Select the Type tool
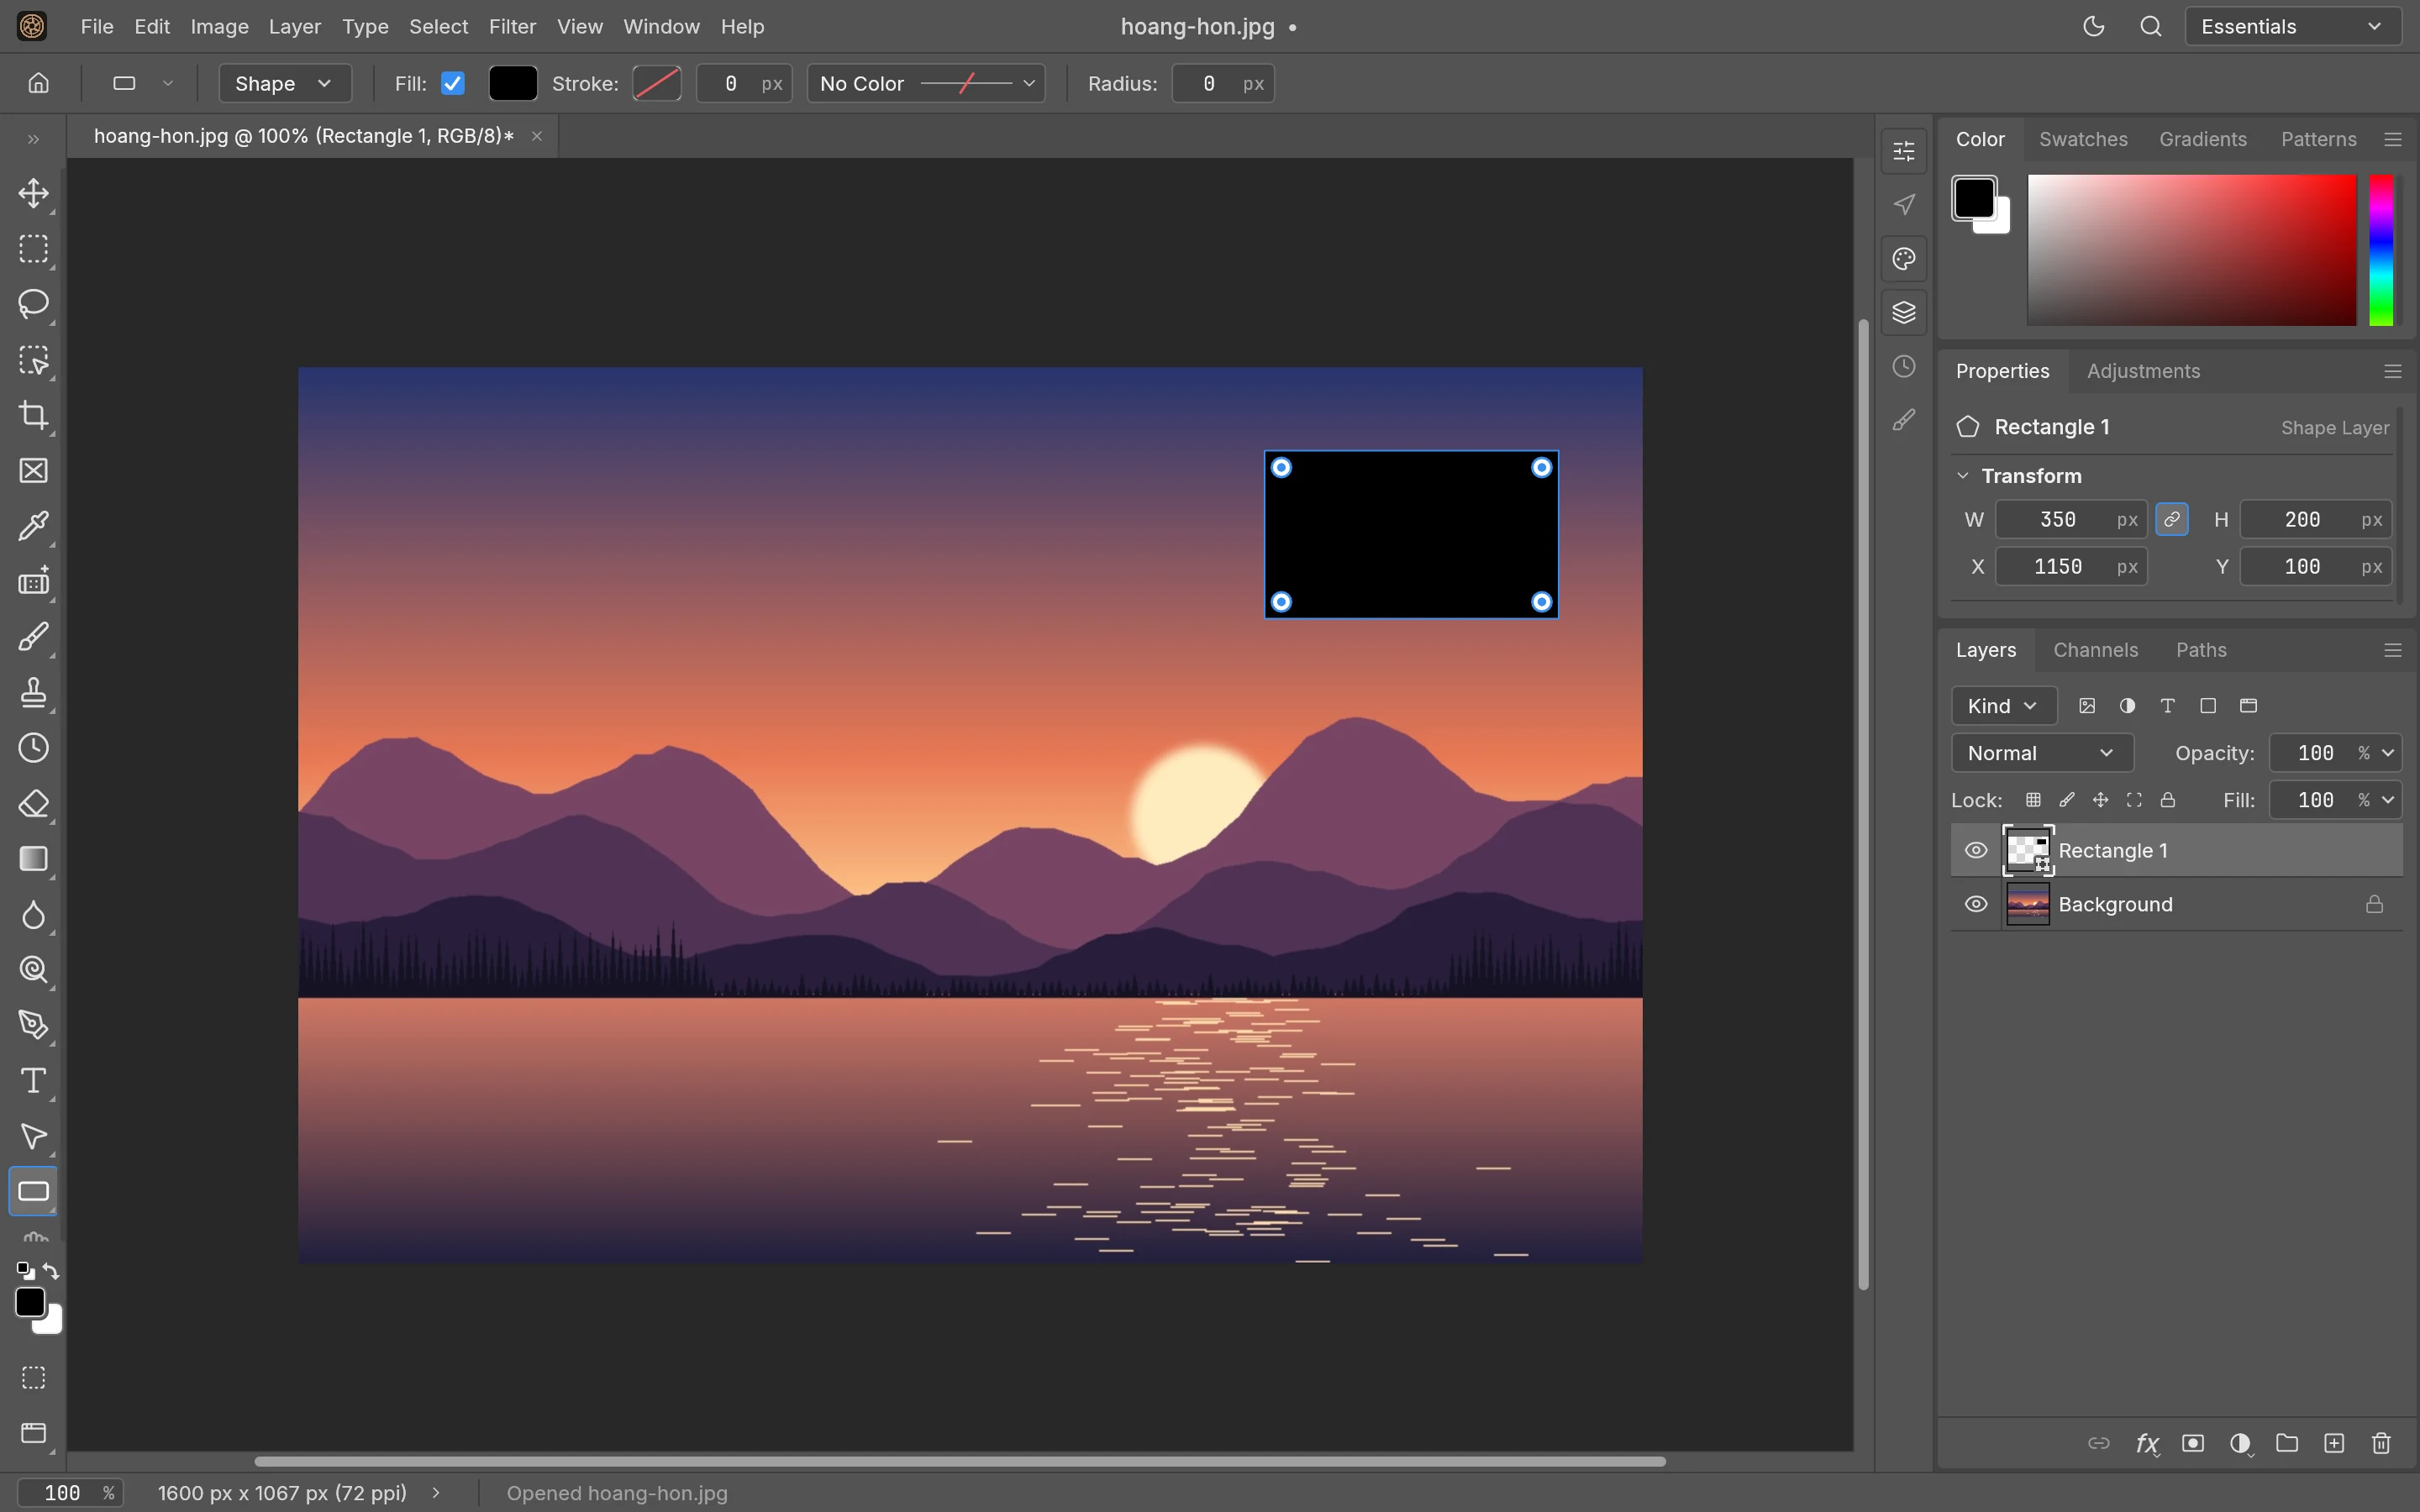The height and width of the screenshot is (1512, 2420). coord(34,1081)
